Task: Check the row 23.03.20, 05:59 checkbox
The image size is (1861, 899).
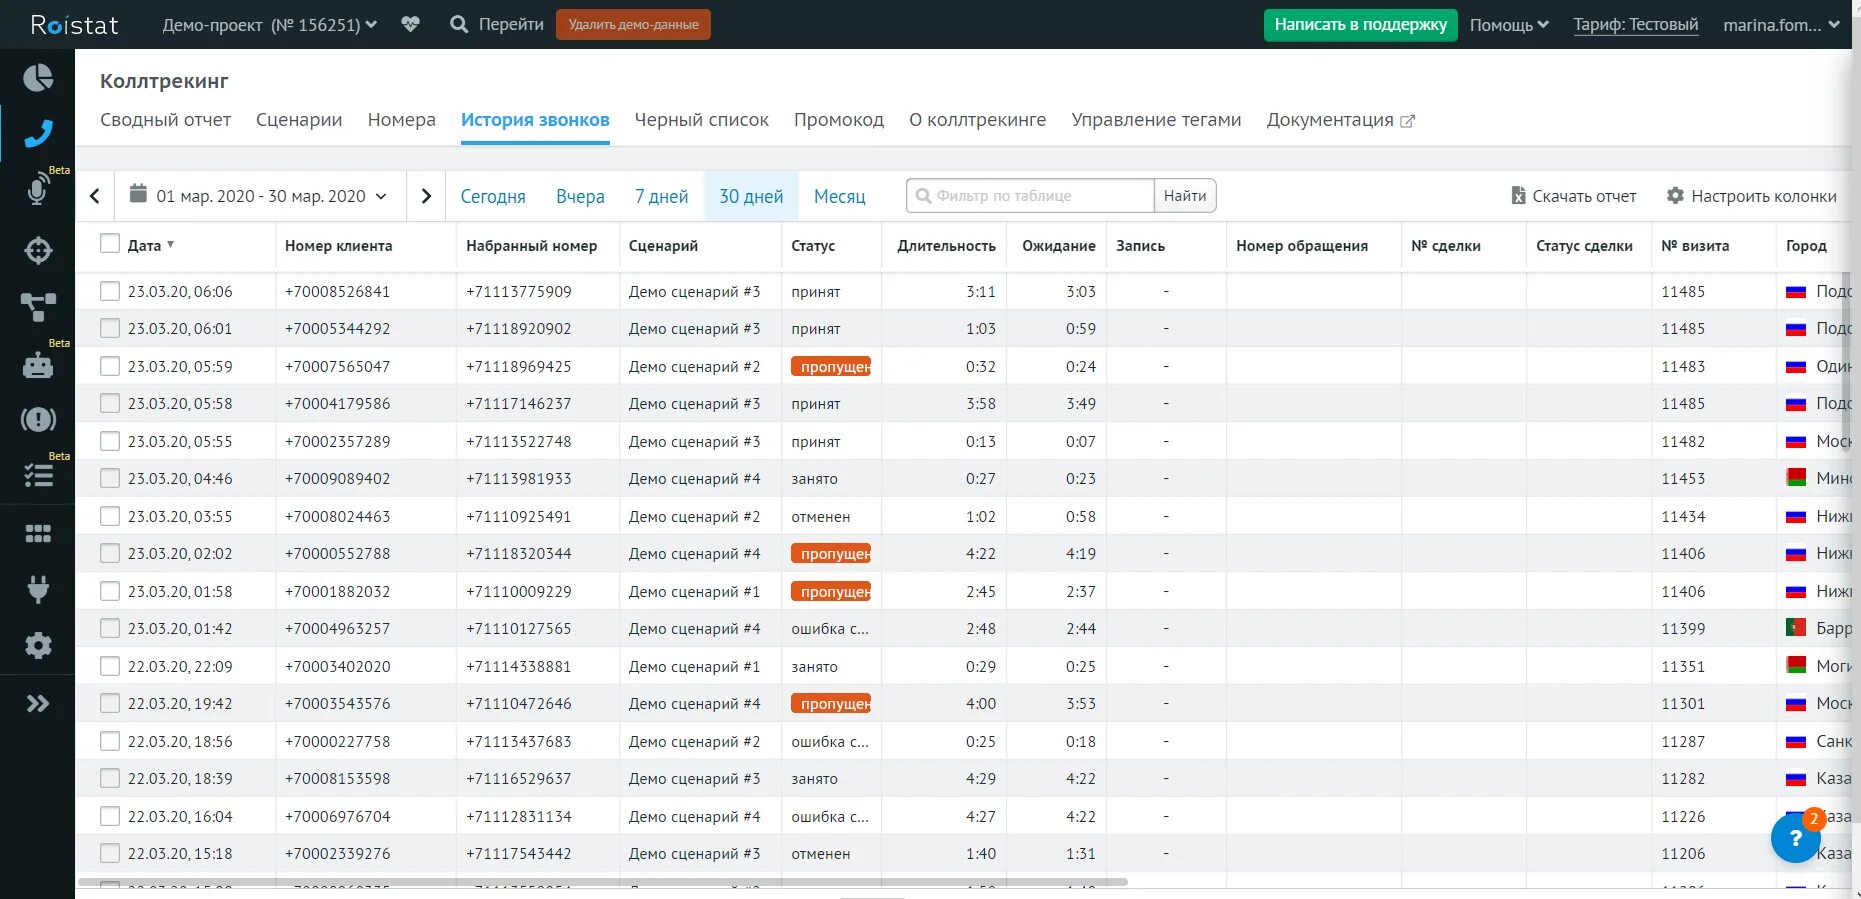Action: (x=110, y=366)
